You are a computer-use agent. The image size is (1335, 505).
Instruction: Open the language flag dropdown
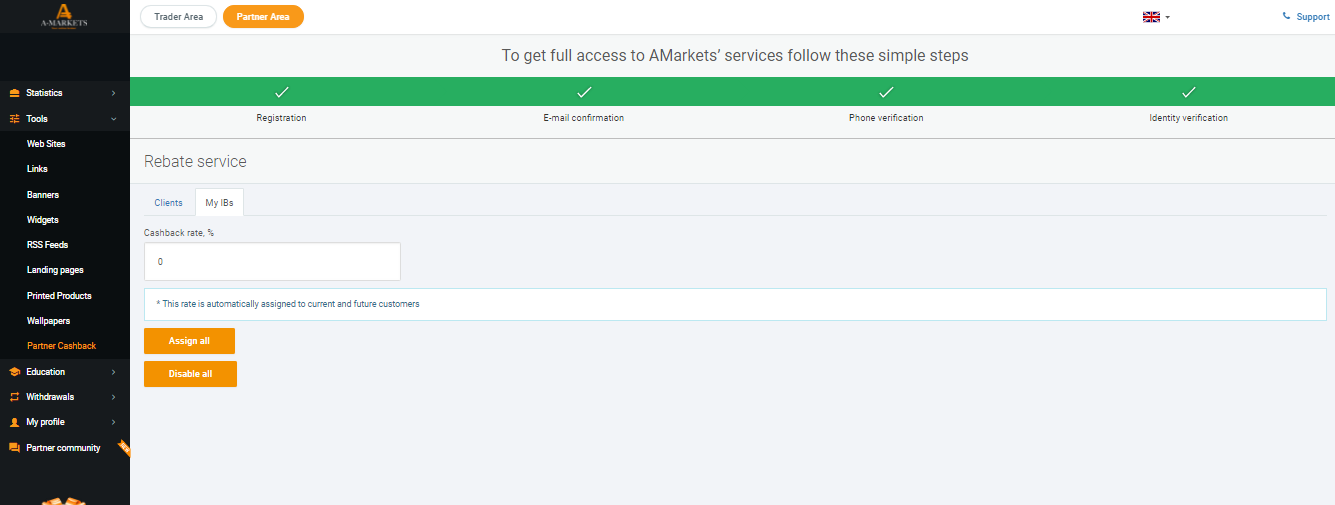(1156, 17)
